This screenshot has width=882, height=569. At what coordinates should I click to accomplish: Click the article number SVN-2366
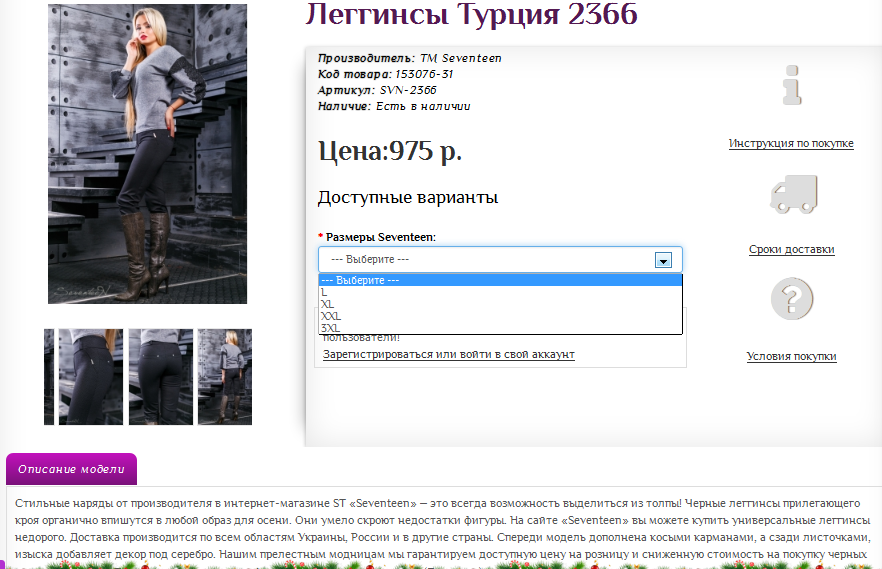[408, 90]
